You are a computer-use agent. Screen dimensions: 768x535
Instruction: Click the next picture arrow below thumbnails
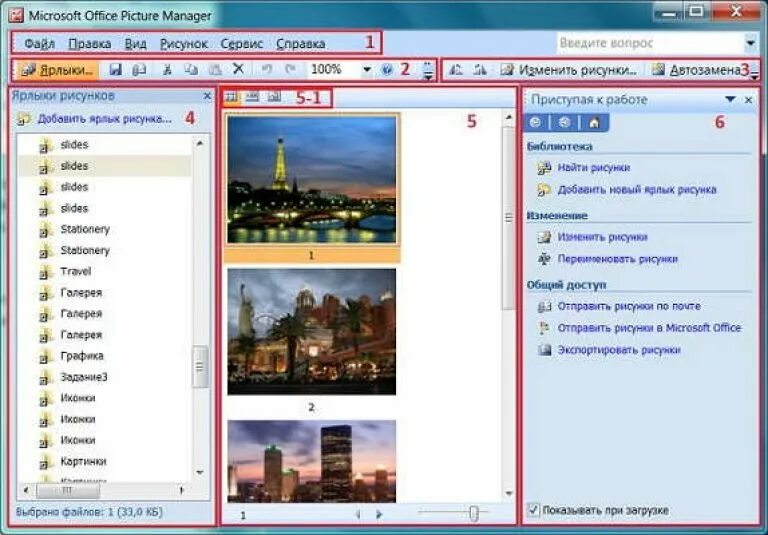pyautogui.click(x=379, y=514)
